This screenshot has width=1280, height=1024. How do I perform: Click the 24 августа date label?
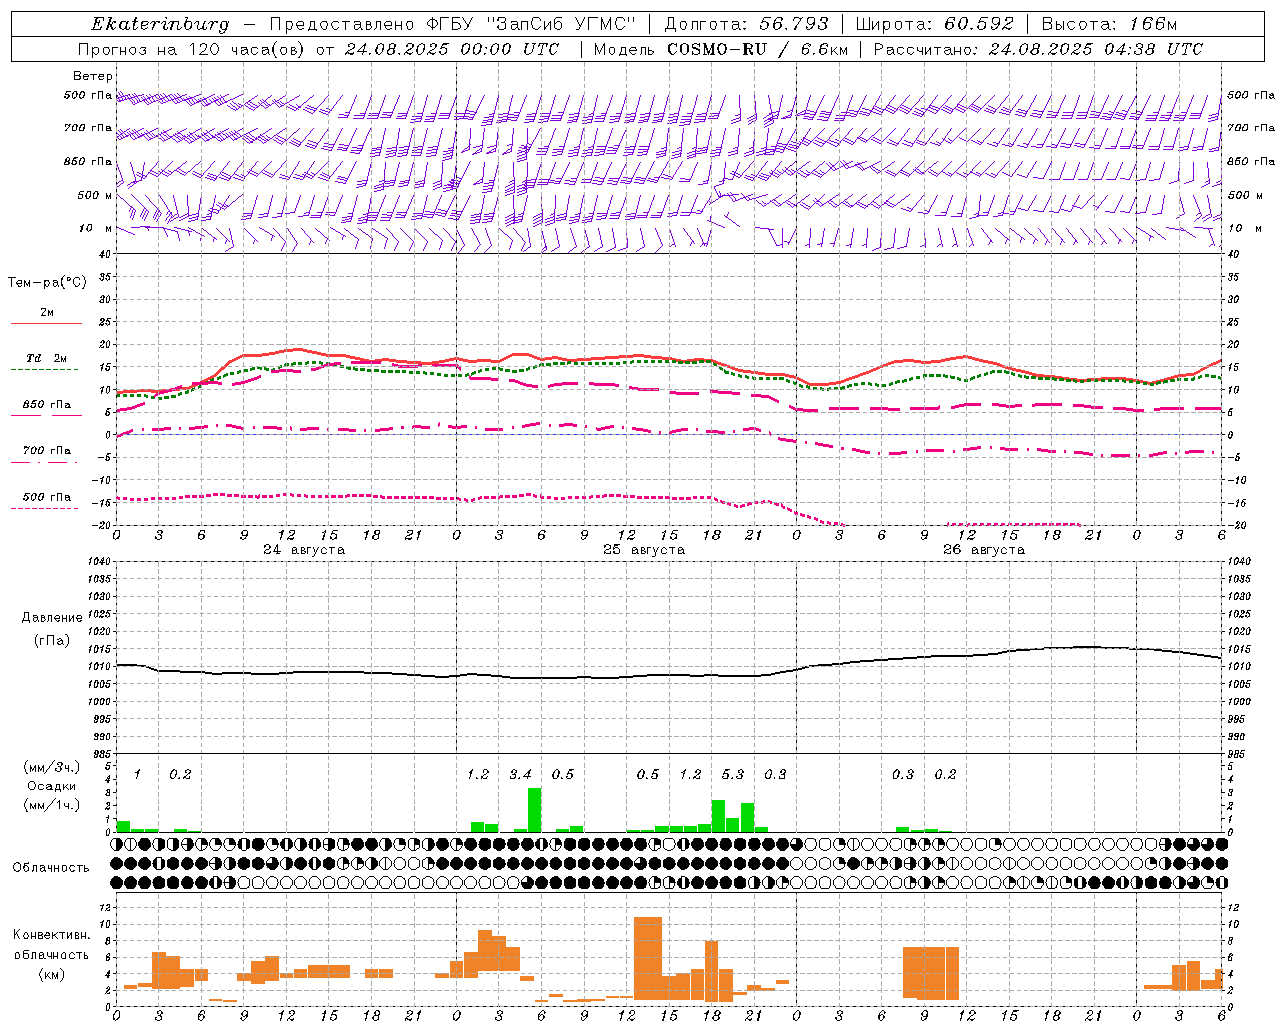[304, 550]
